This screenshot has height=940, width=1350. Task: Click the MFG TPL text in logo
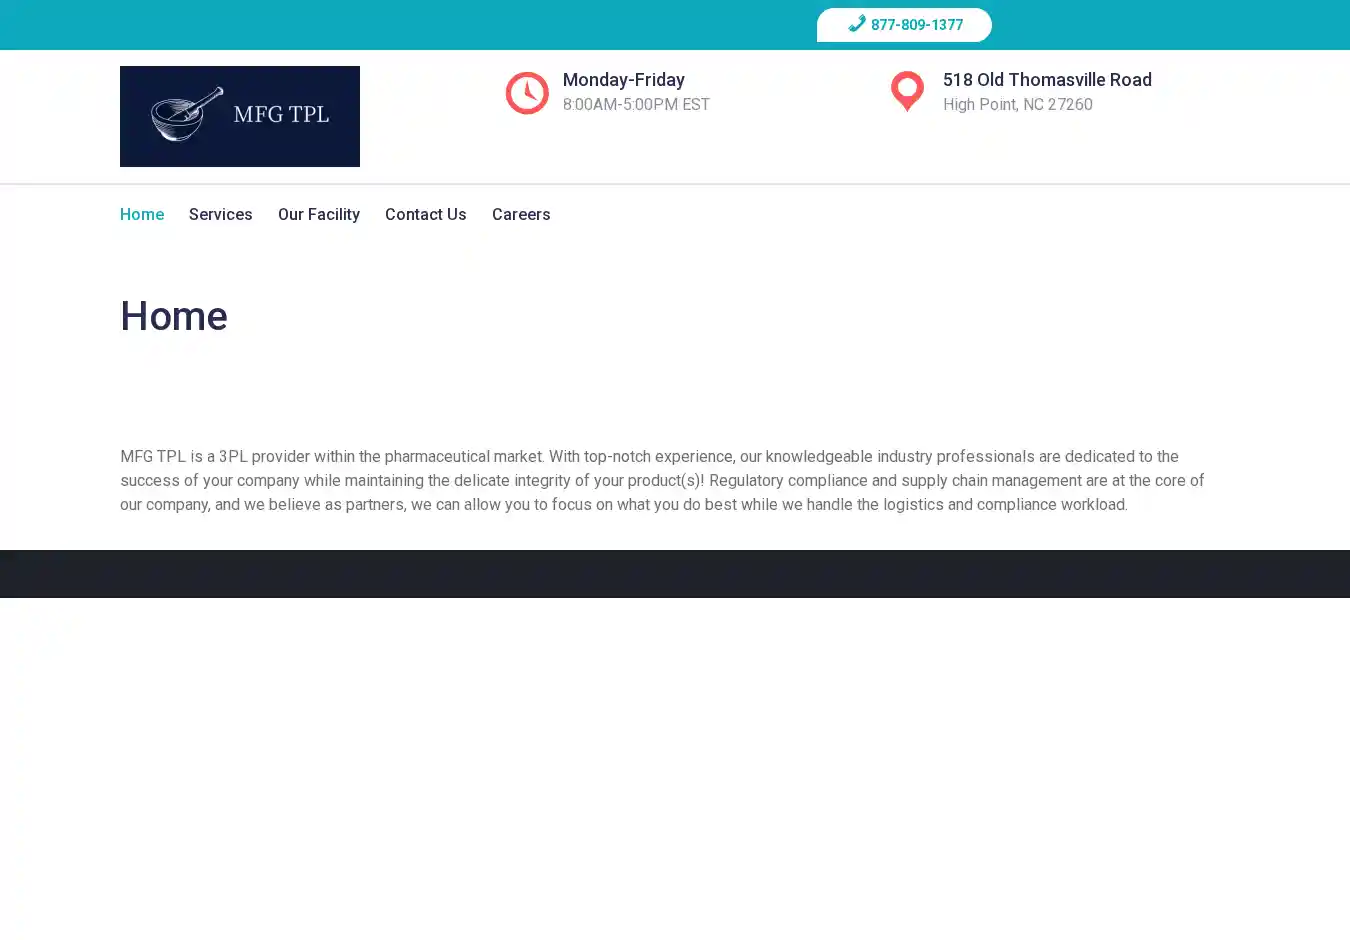[x=281, y=114]
